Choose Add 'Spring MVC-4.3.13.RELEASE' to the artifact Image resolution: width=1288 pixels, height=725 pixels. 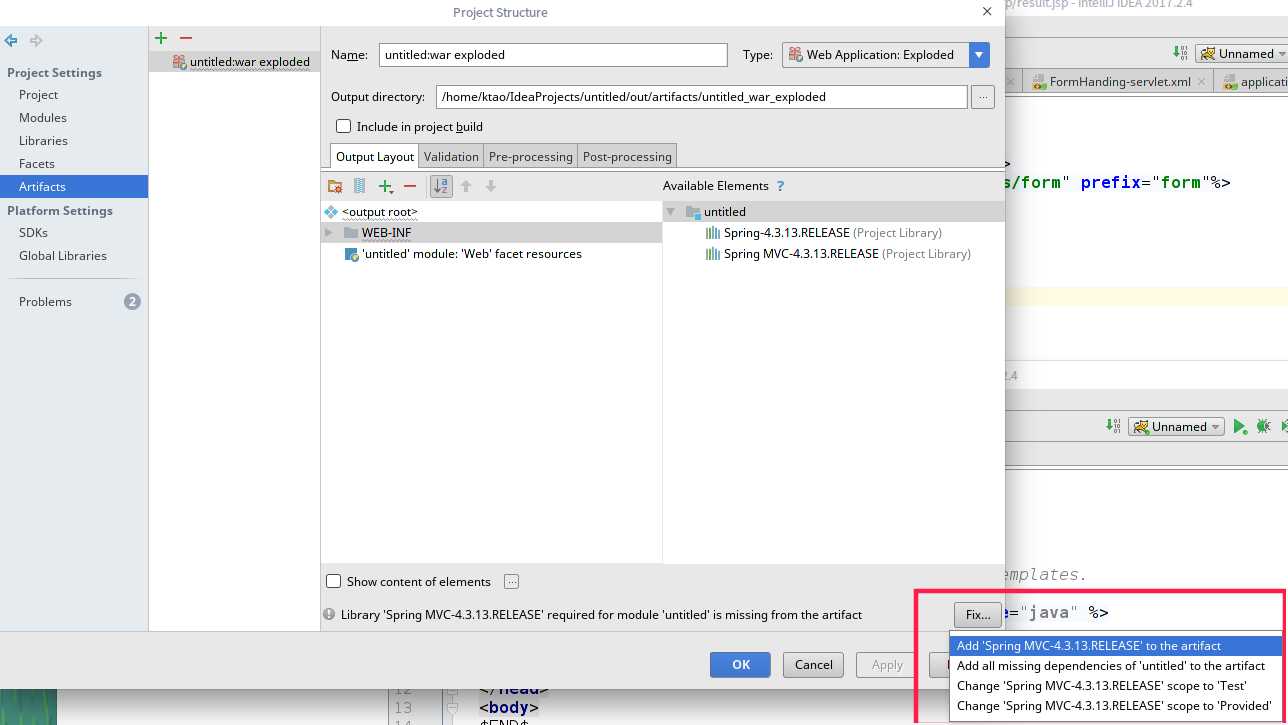click(1115, 646)
